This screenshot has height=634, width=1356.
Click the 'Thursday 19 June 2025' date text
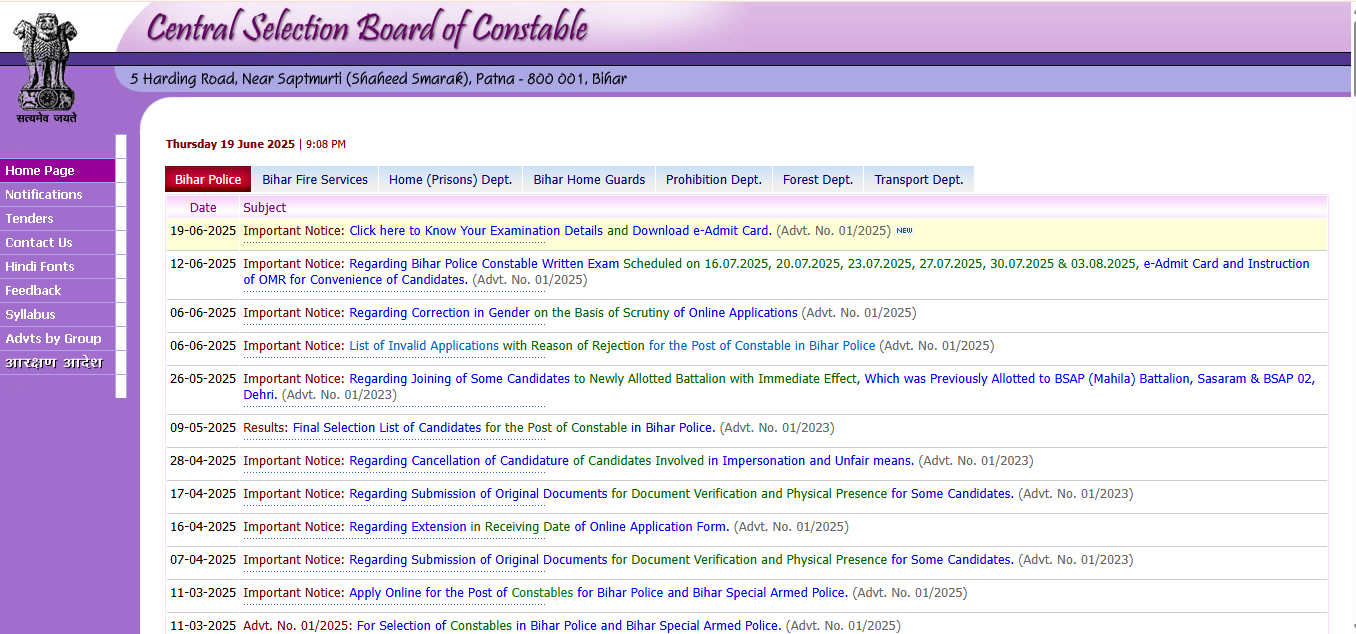coord(230,145)
